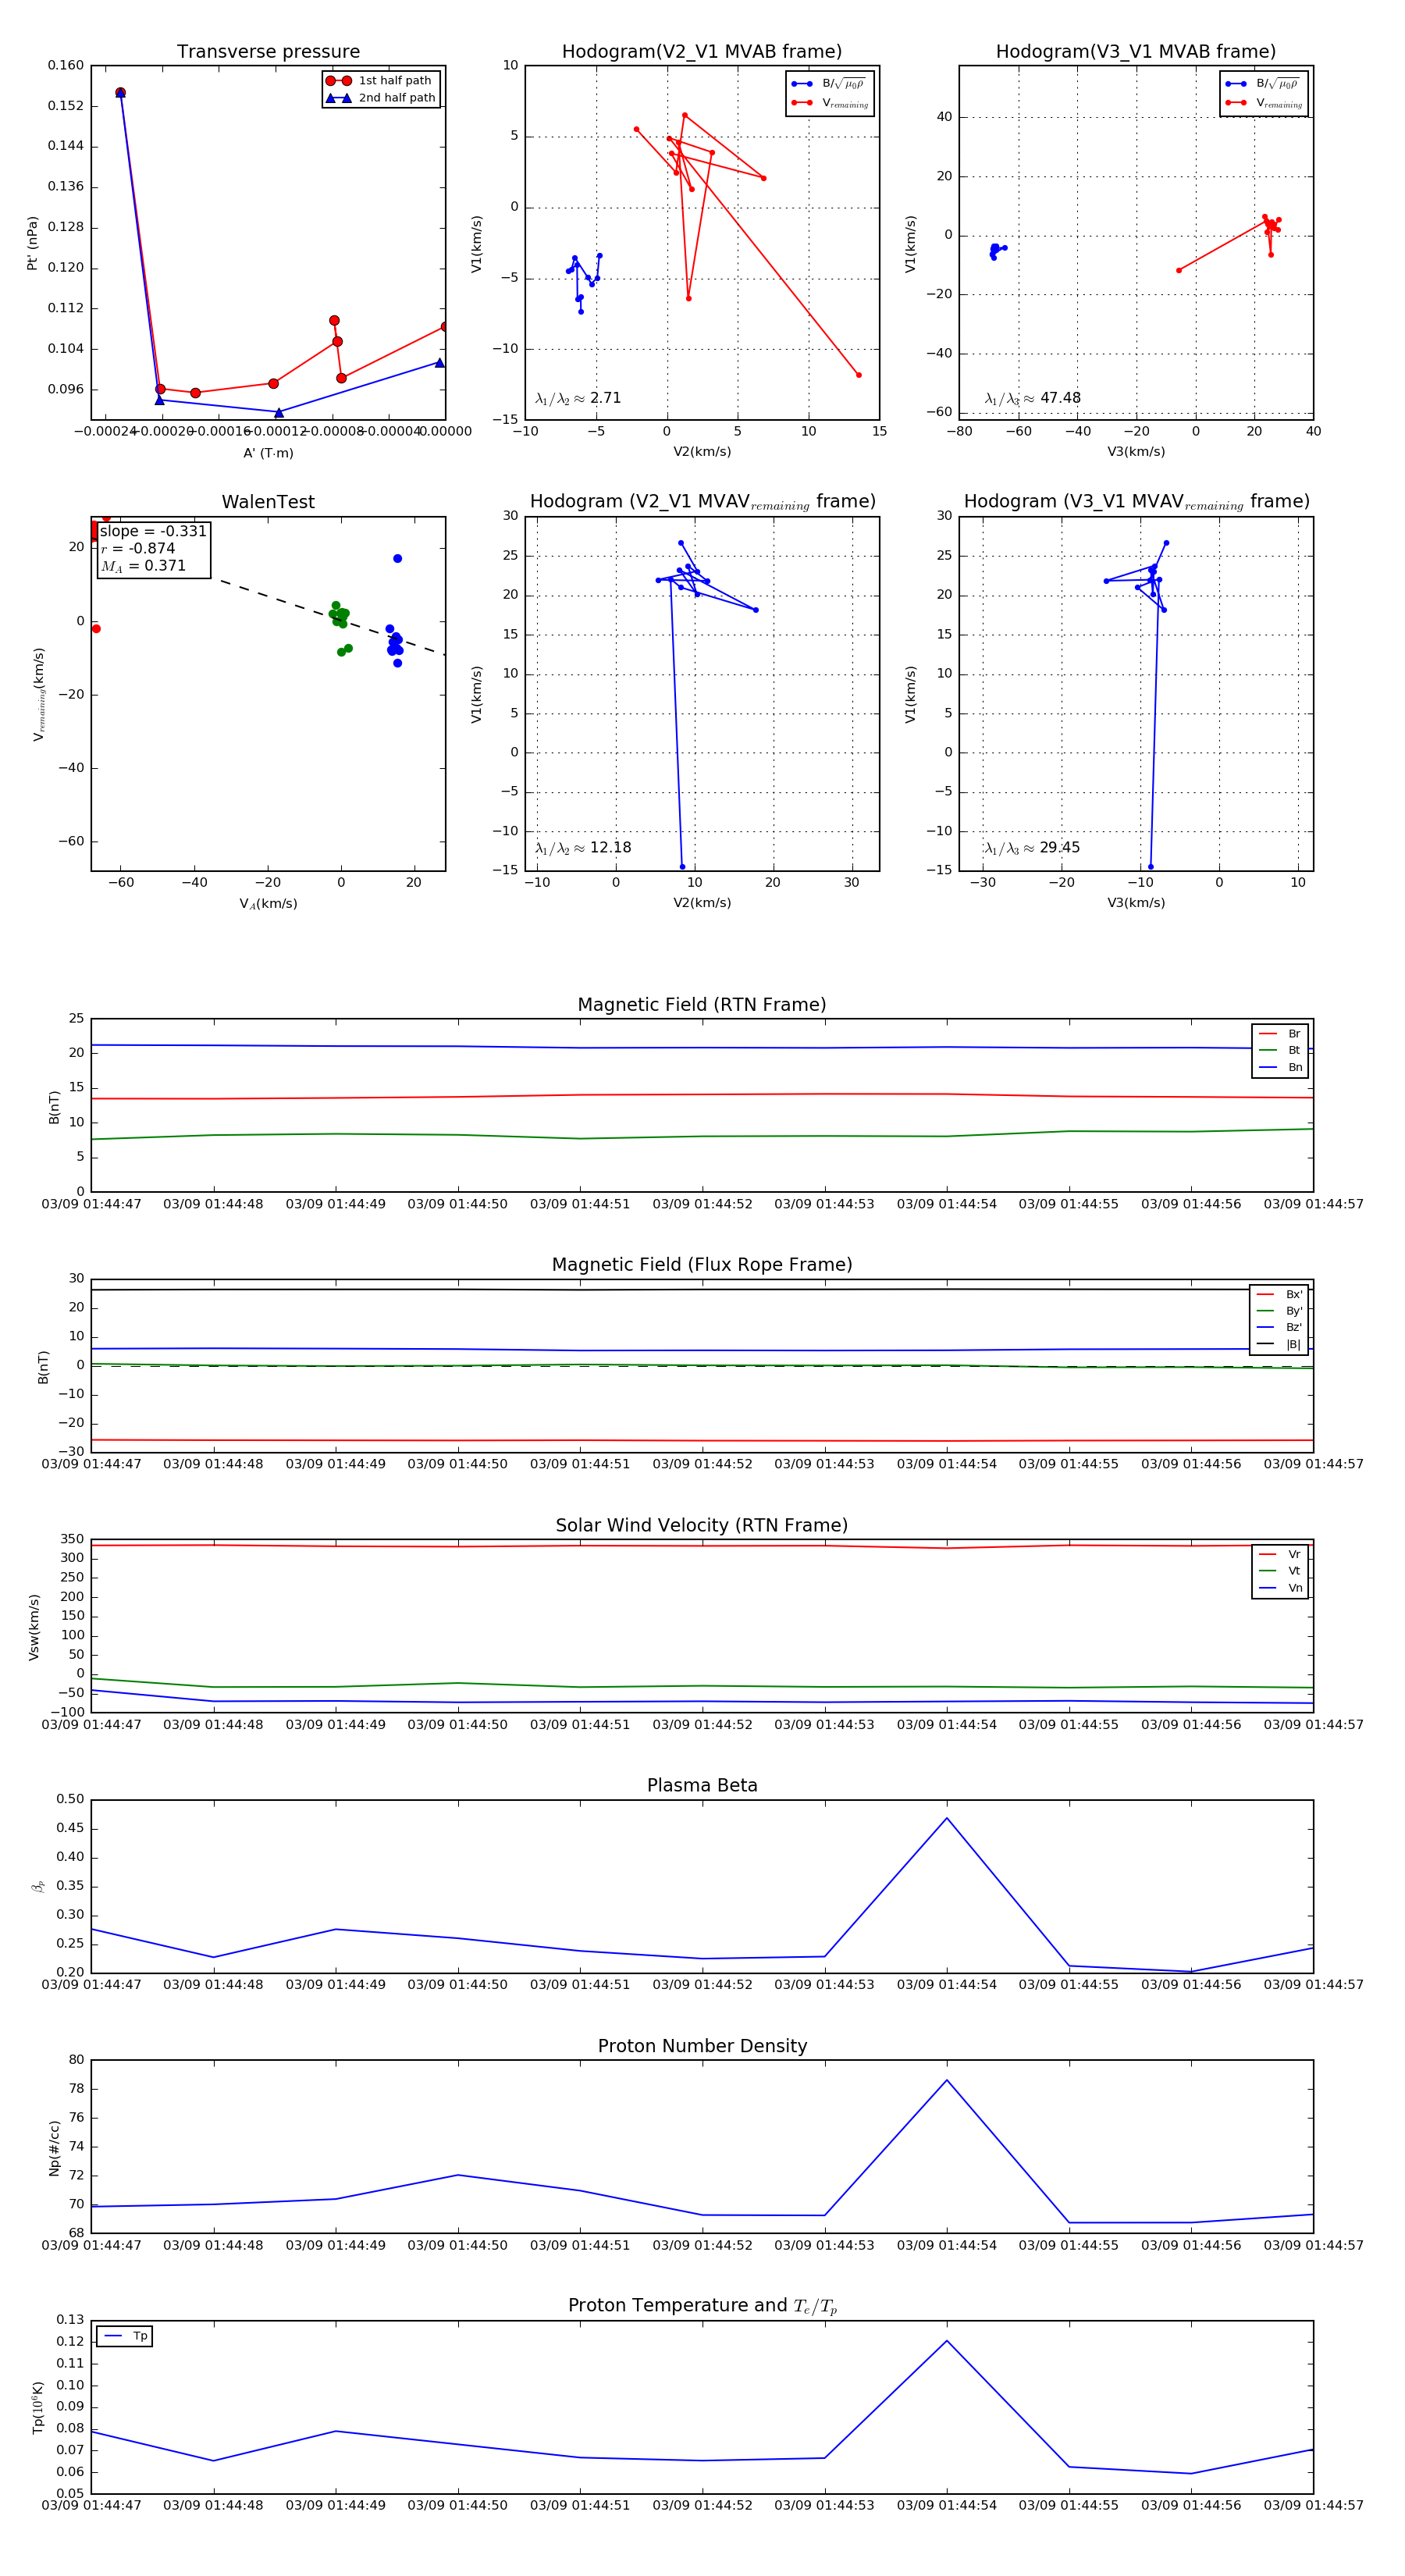The height and width of the screenshot is (2576, 1405).
Task: Click 'Hodogram (V2_V1 MVAV remaining frame)' title
Action: [x=702, y=502]
